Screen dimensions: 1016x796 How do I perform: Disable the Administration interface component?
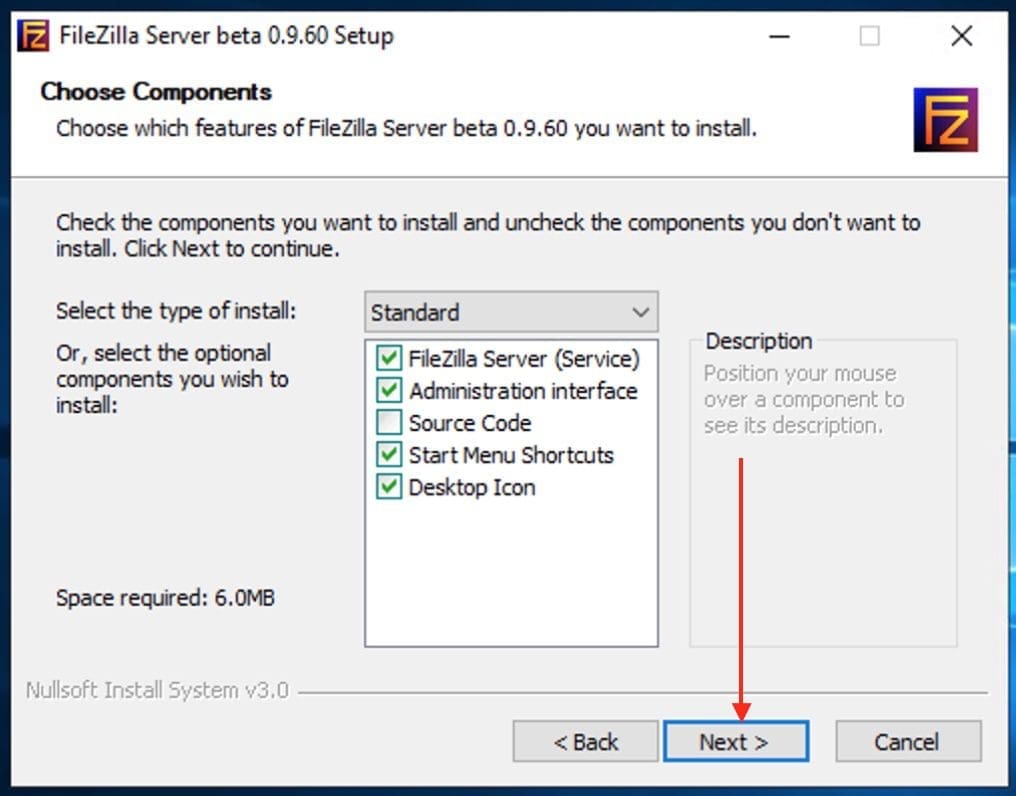click(x=387, y=391)
